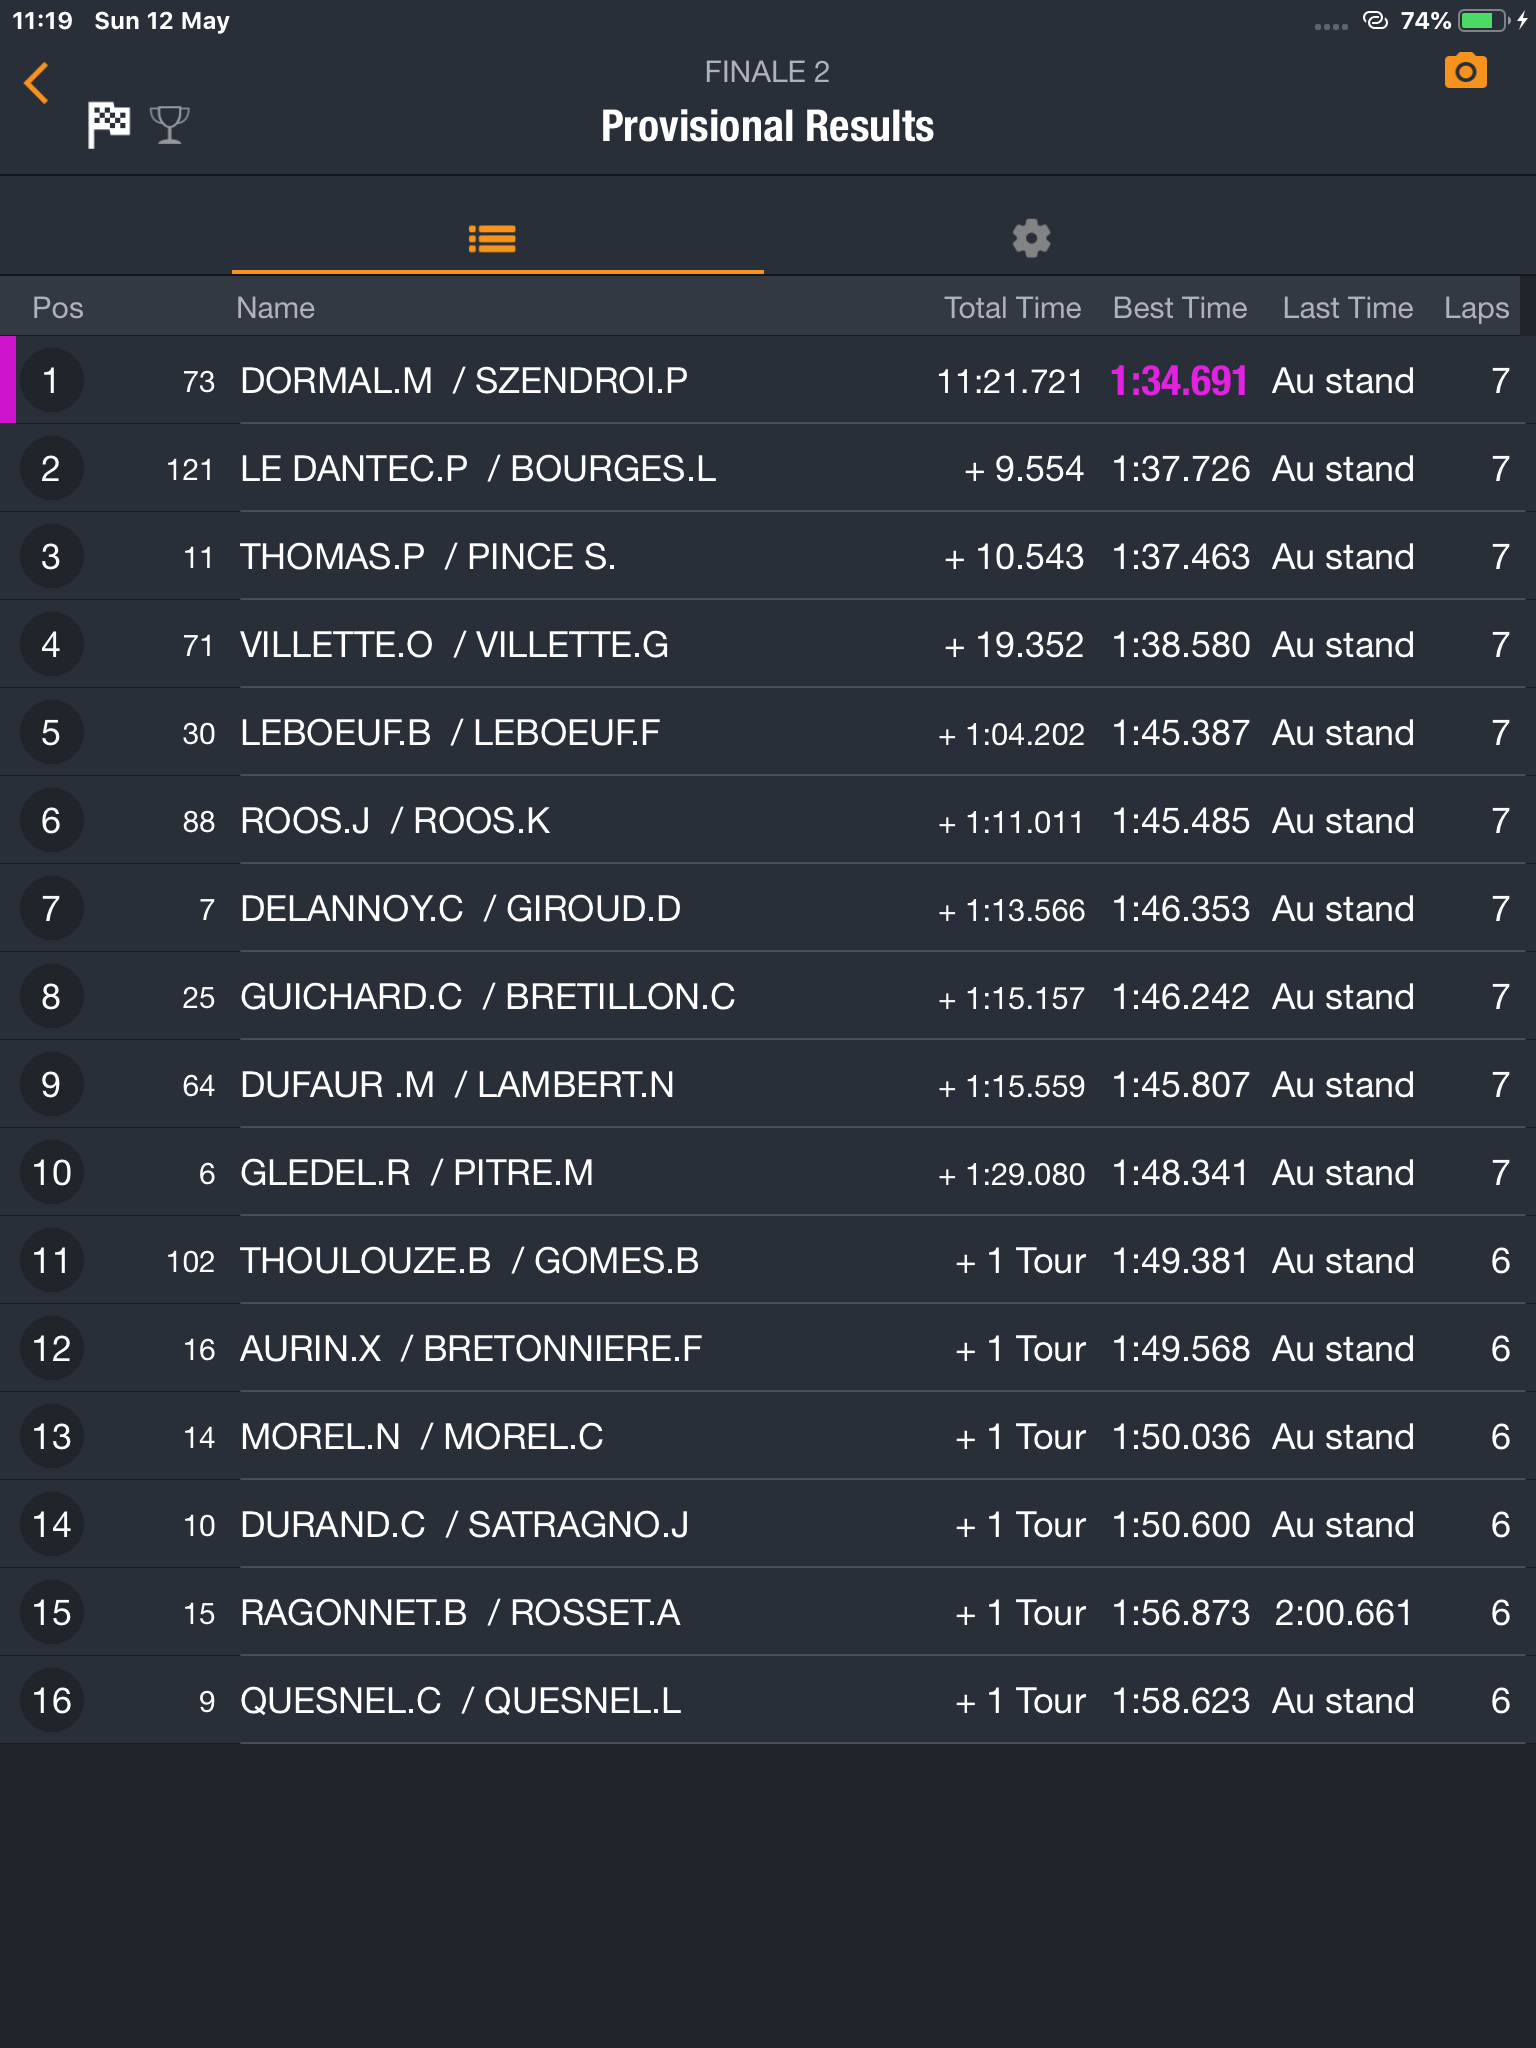
Task: Select the checkered flag icon
Action: point(108,124)
